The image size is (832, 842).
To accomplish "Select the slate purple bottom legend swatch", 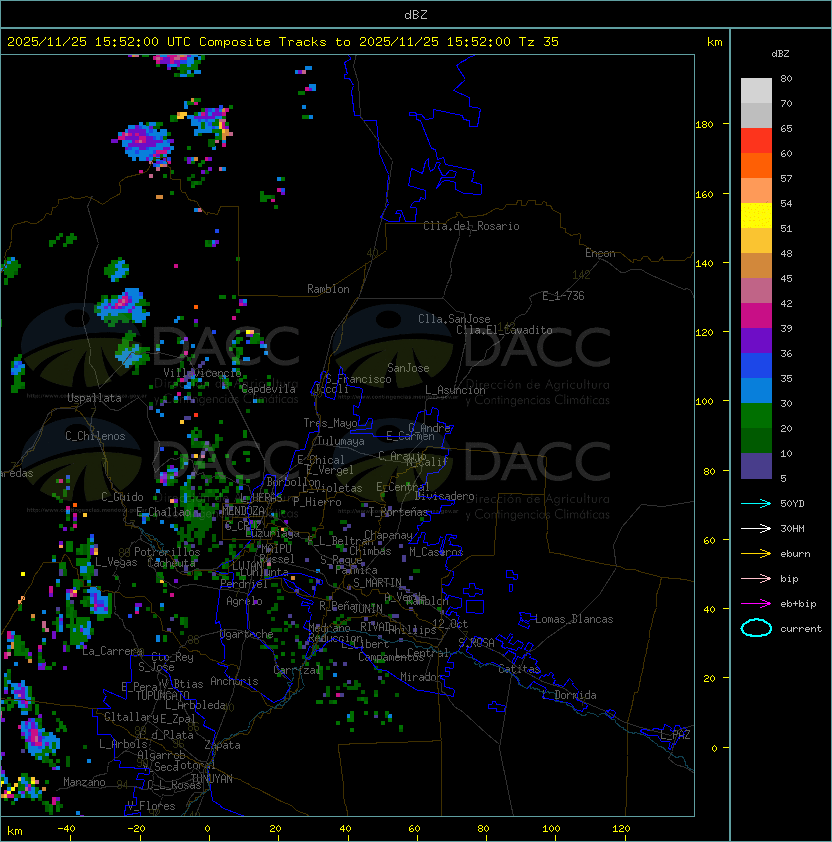I will click(x=756, y=466).
